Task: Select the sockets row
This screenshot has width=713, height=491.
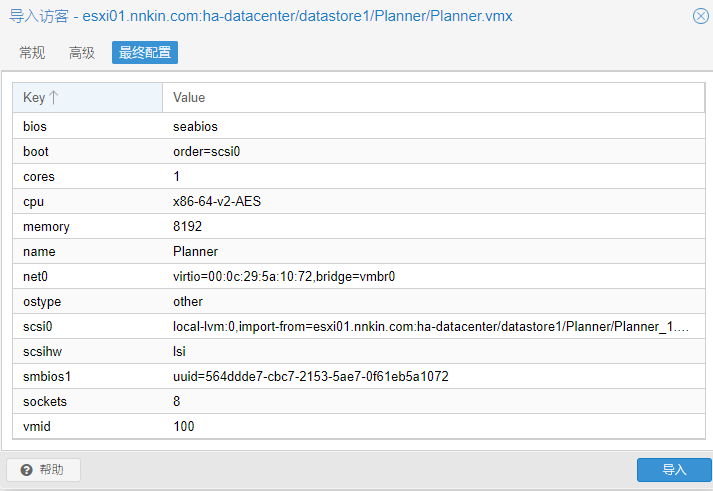Action: pyautogui.click(x=358, y=402)
